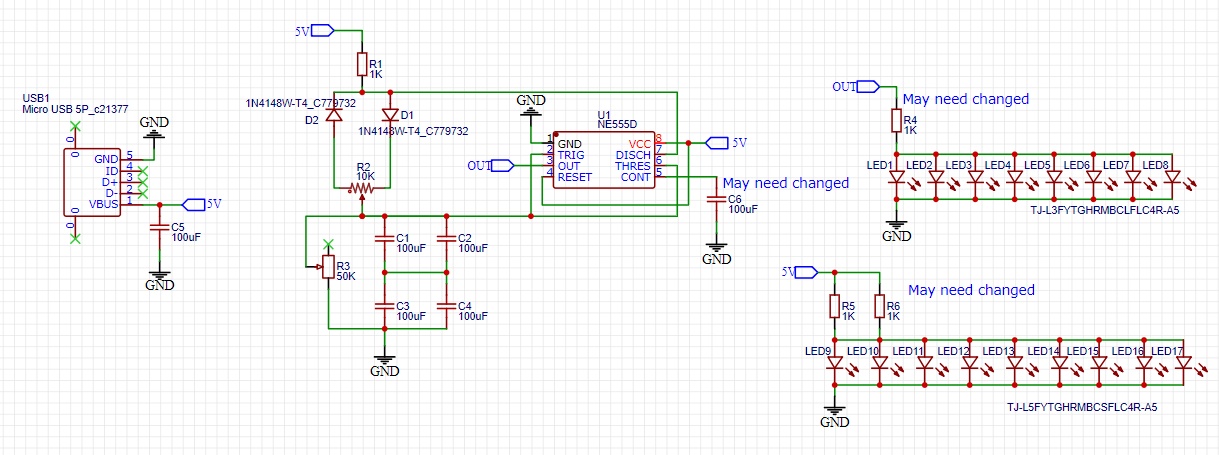This screenshot has width=1219, height=455.
Task: Click the CONT pin label on U1
Action: (635, 176)
